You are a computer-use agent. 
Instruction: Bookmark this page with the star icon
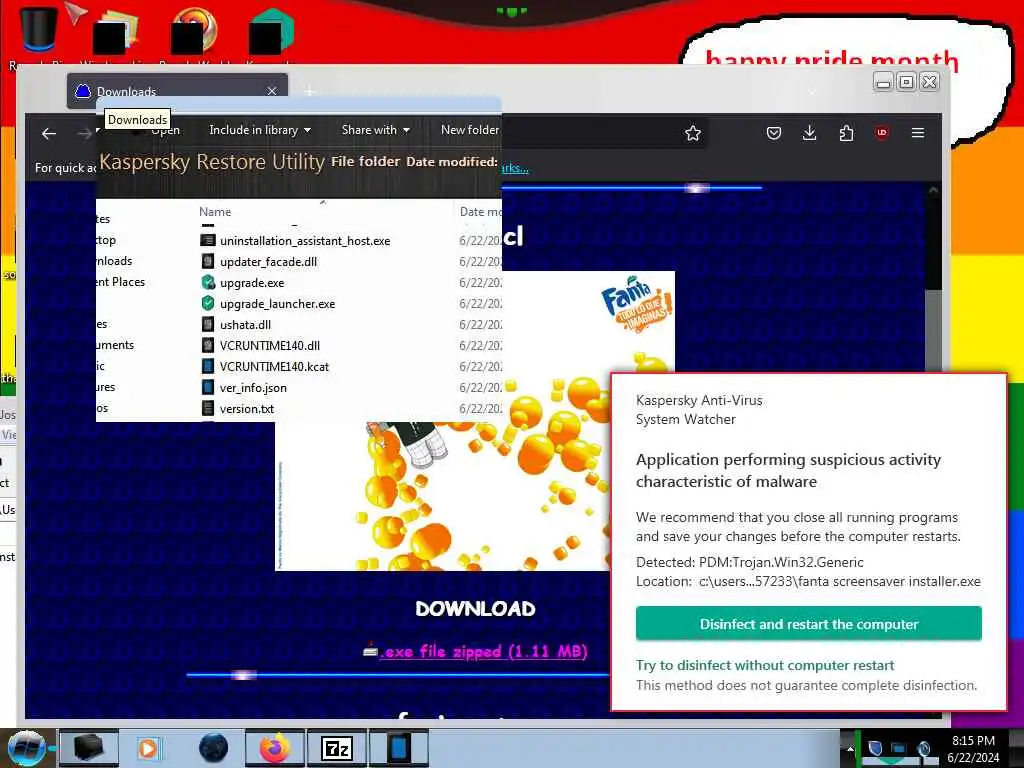tap(693, 133)
